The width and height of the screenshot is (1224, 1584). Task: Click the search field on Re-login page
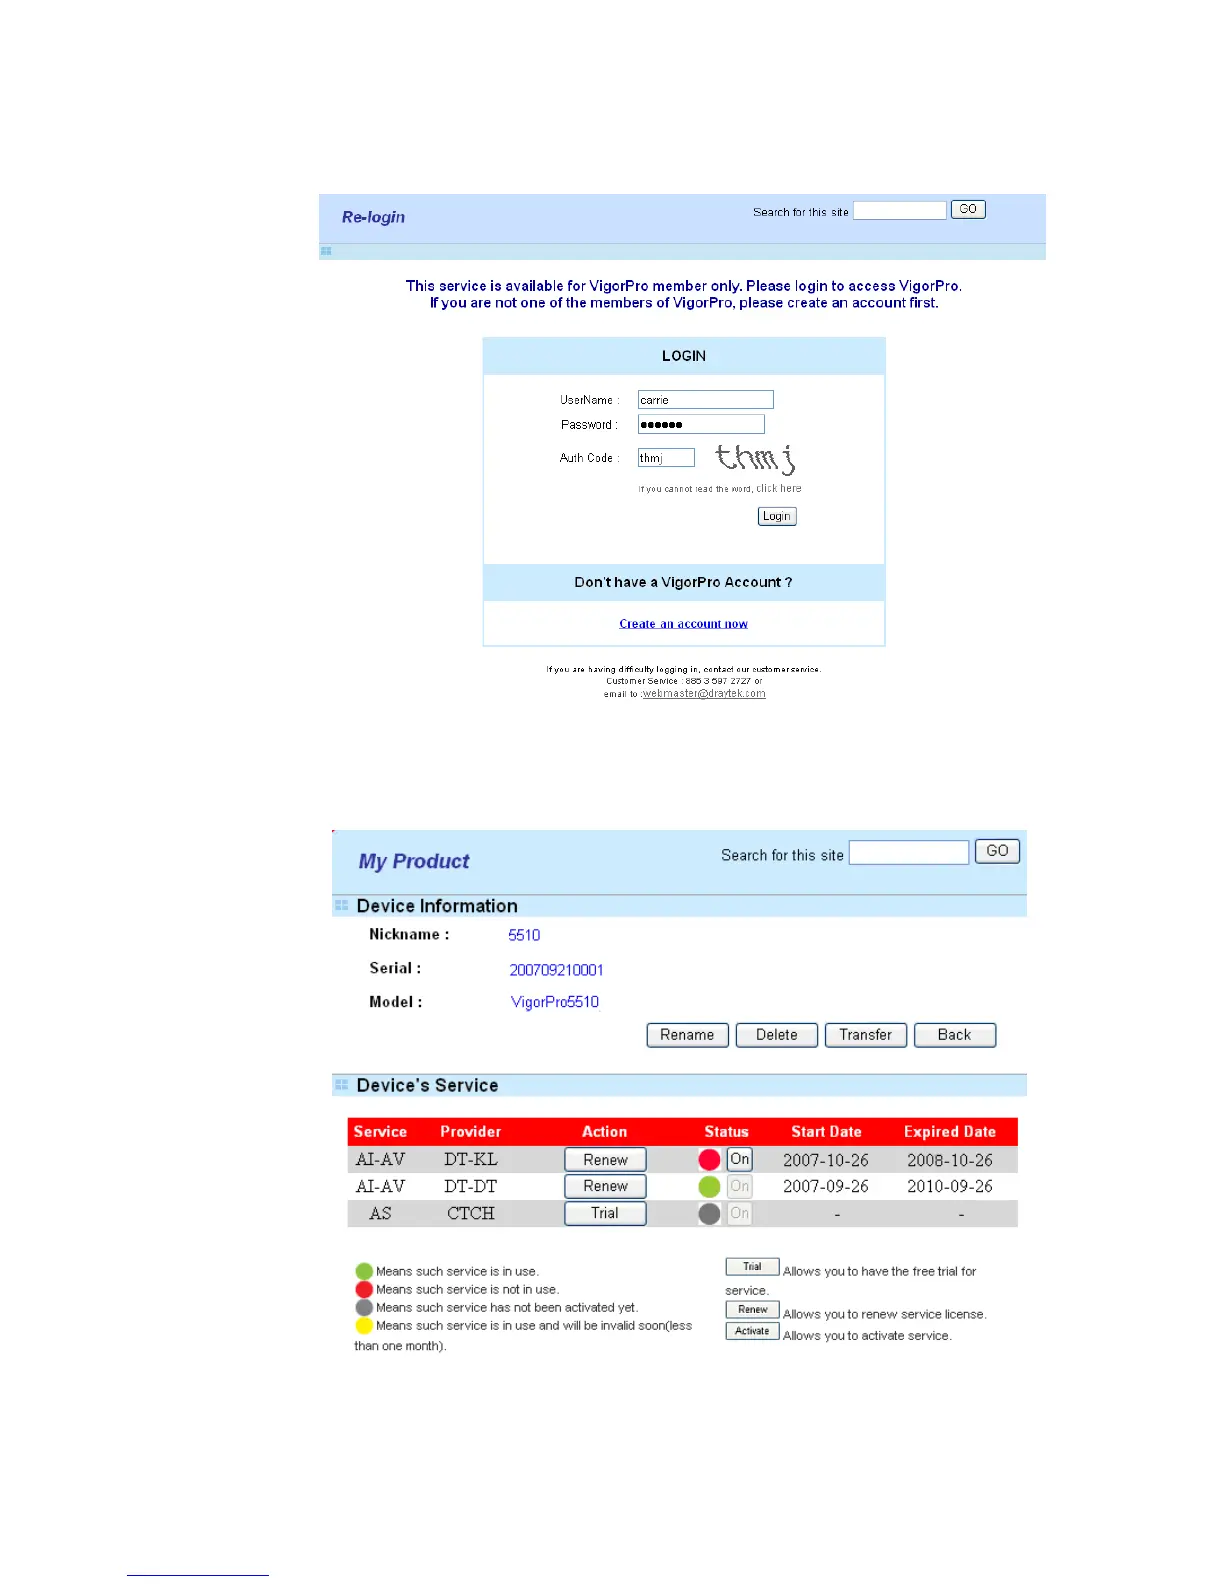pos(899,210)
